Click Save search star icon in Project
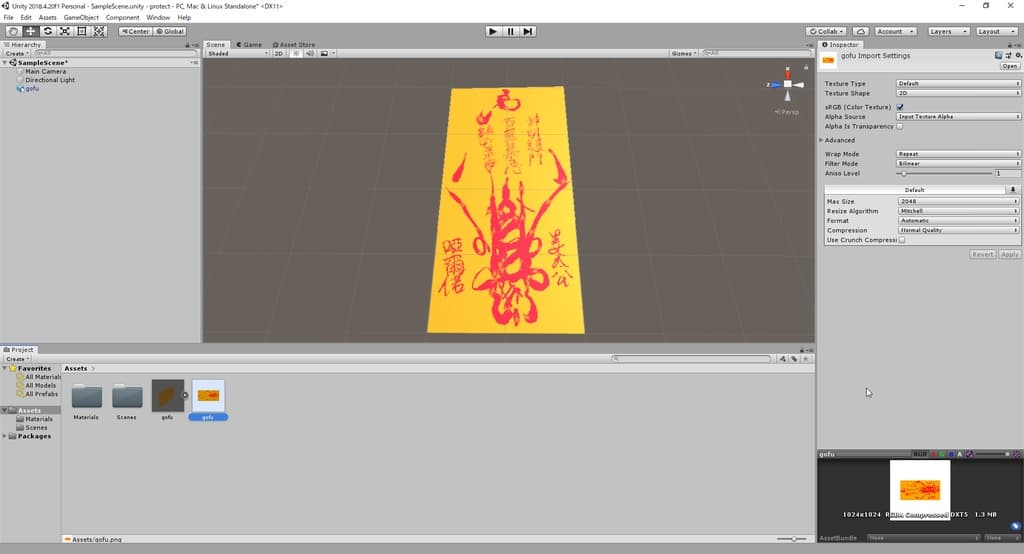The width and height of the screenshot is (1024, 554). [806, 359]
